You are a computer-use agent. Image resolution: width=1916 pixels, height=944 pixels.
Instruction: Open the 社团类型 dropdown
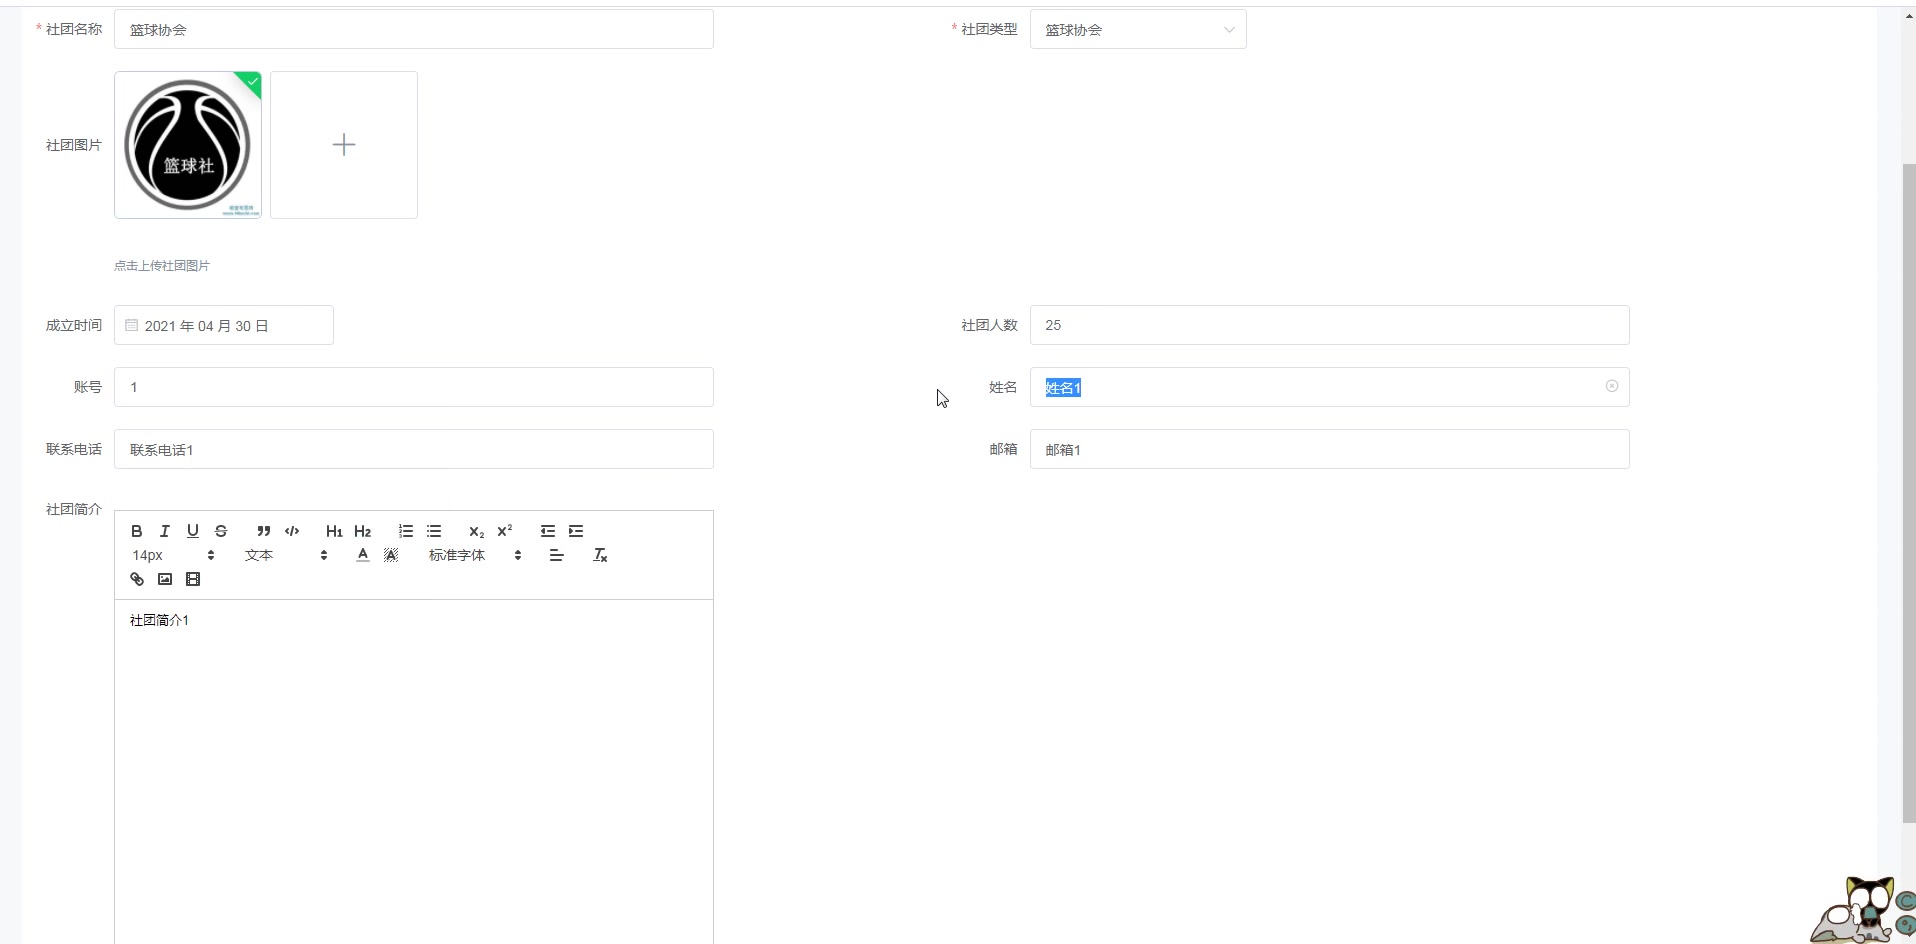[1139, 29]
